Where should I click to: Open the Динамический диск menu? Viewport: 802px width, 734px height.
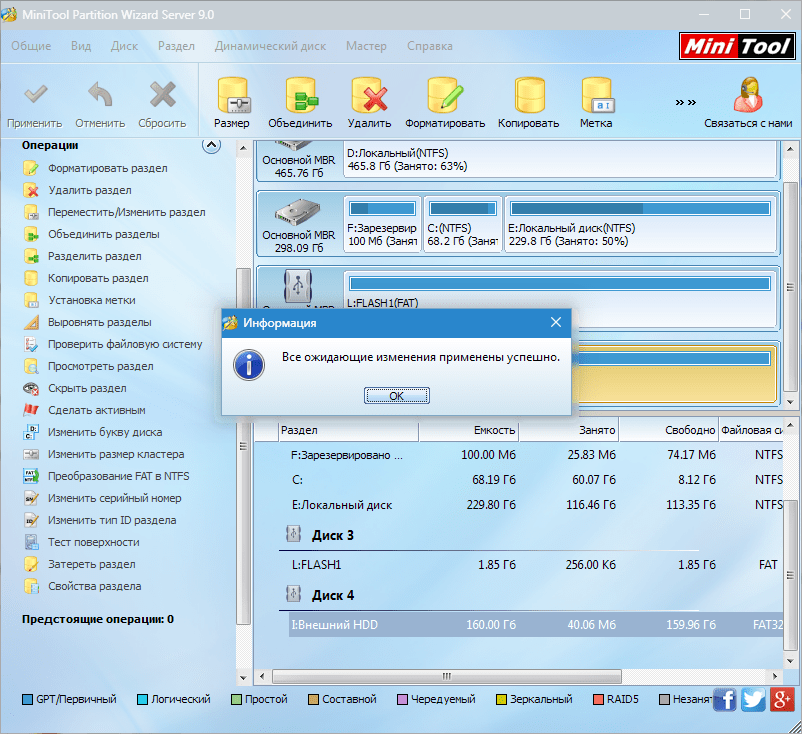pos(270,46)
